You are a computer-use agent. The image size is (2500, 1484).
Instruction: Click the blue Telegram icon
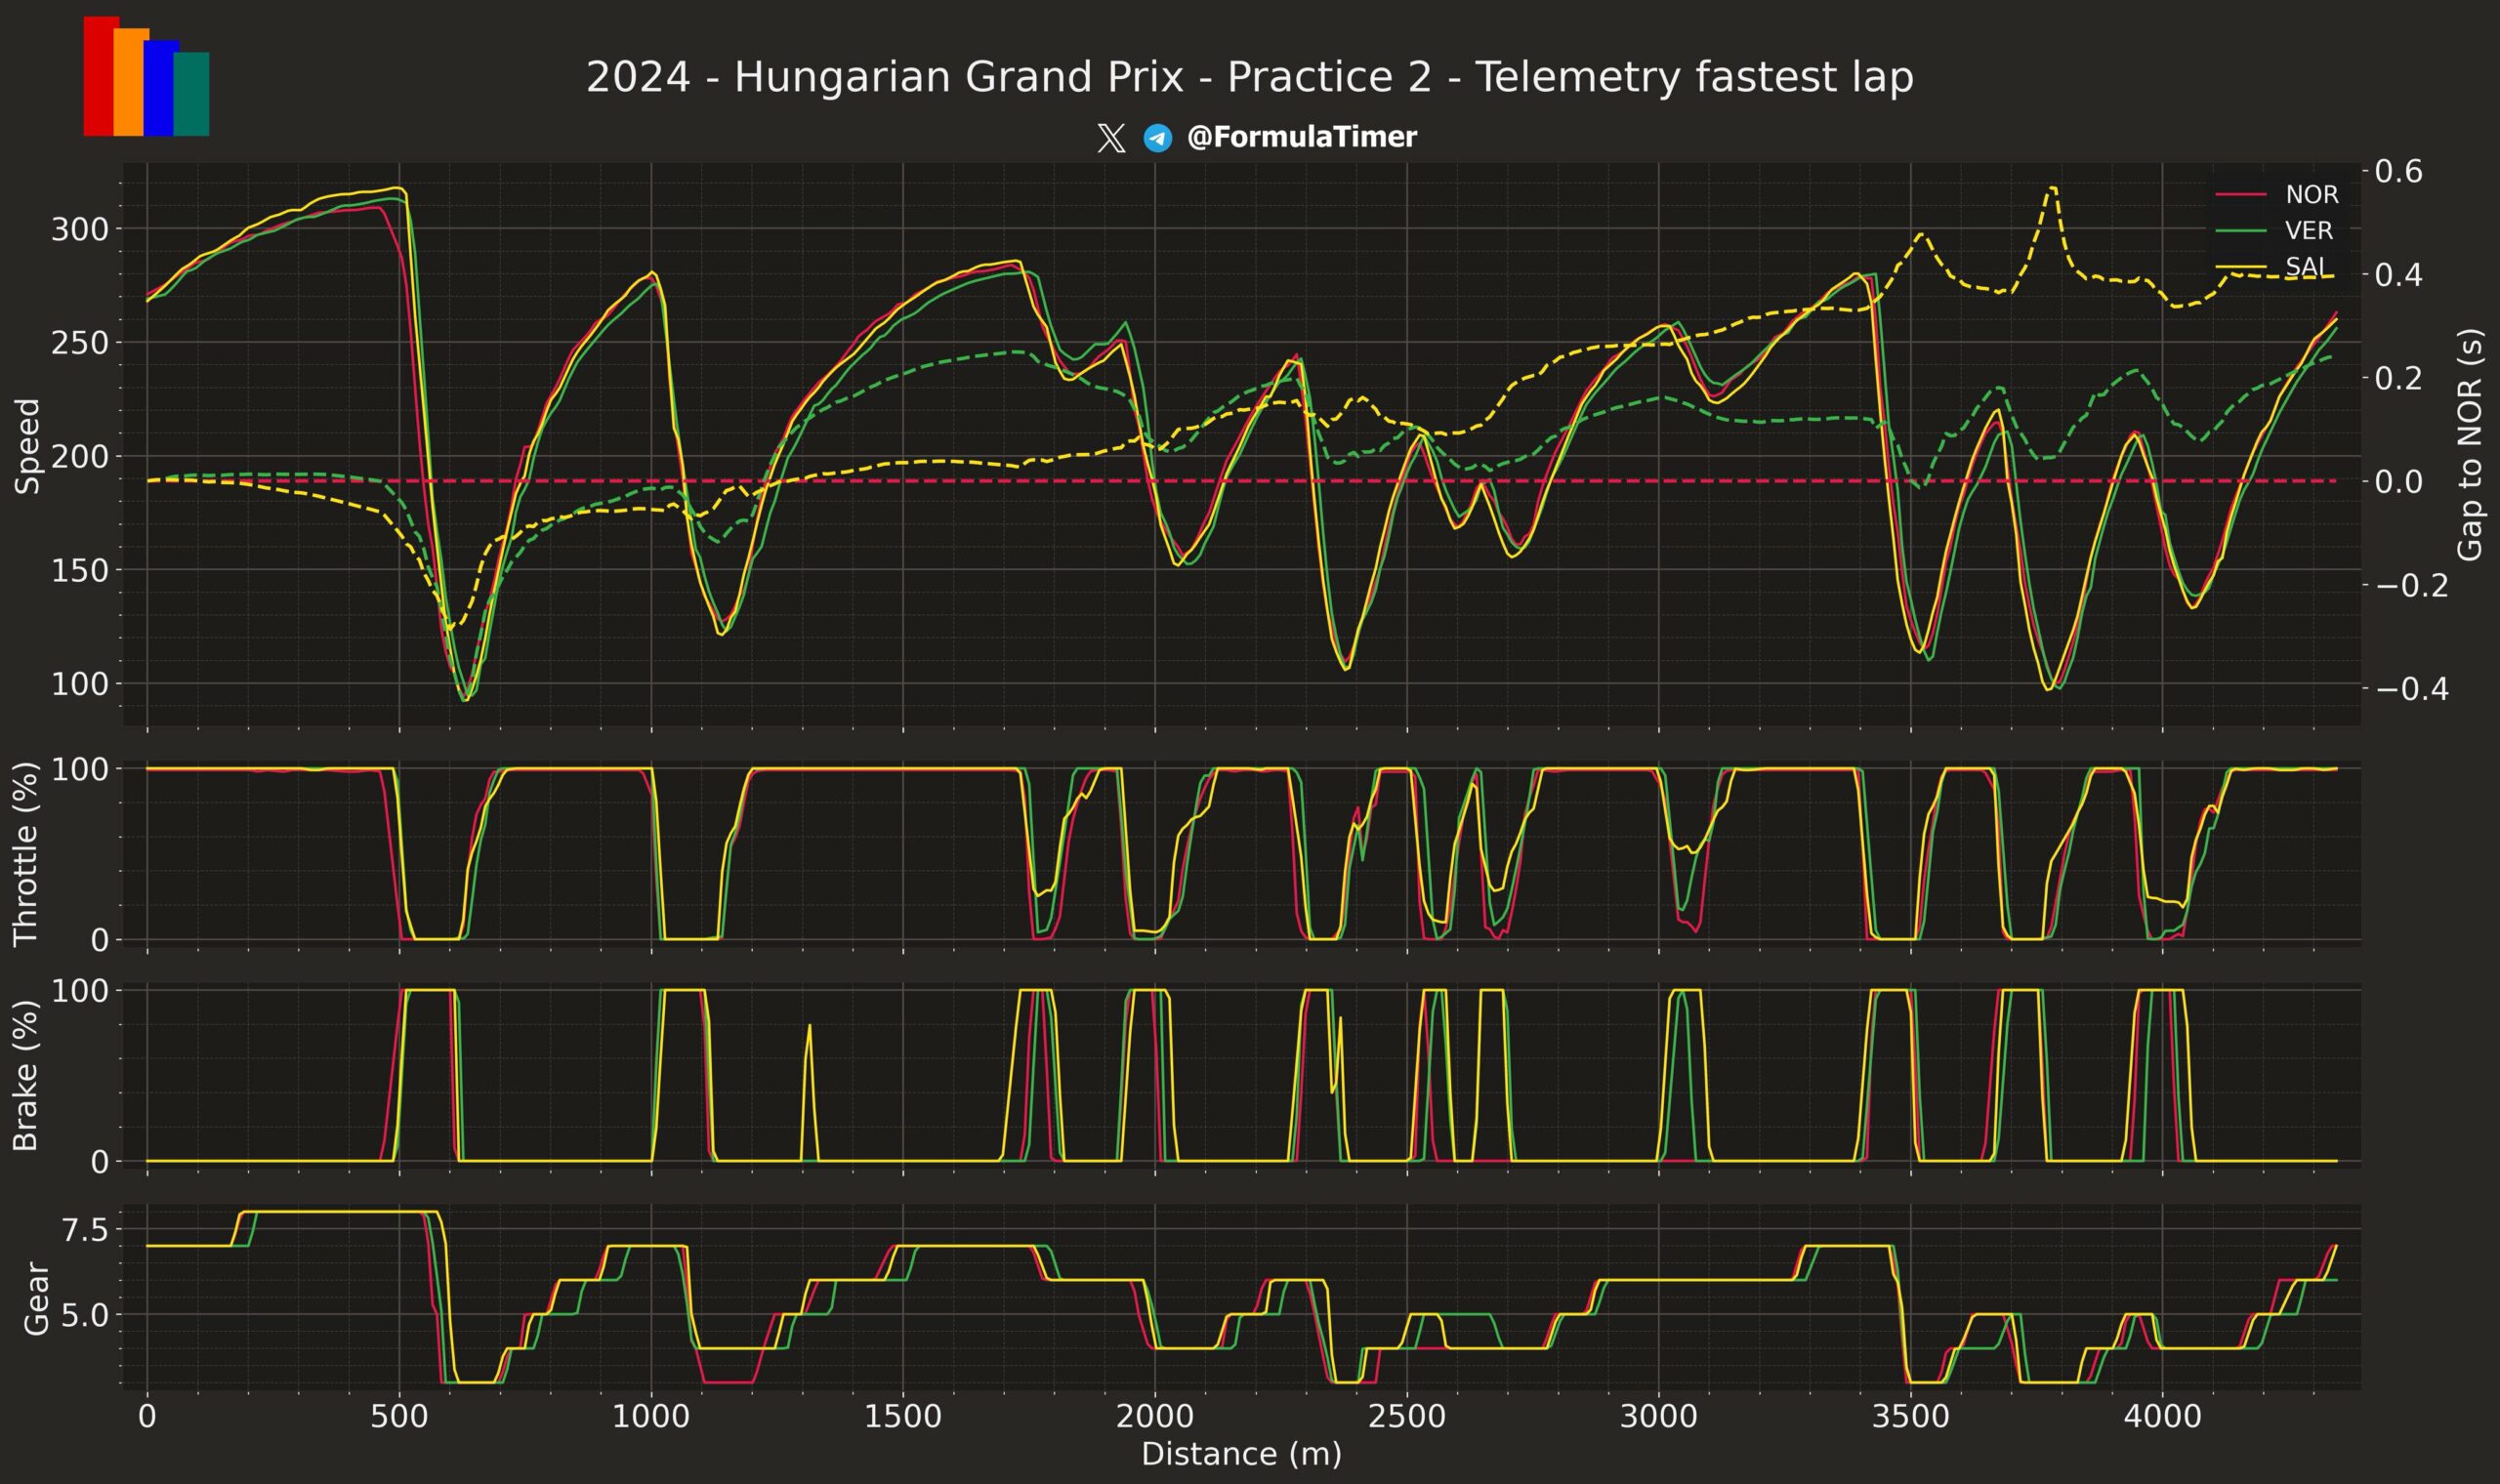click(1157, 138)
